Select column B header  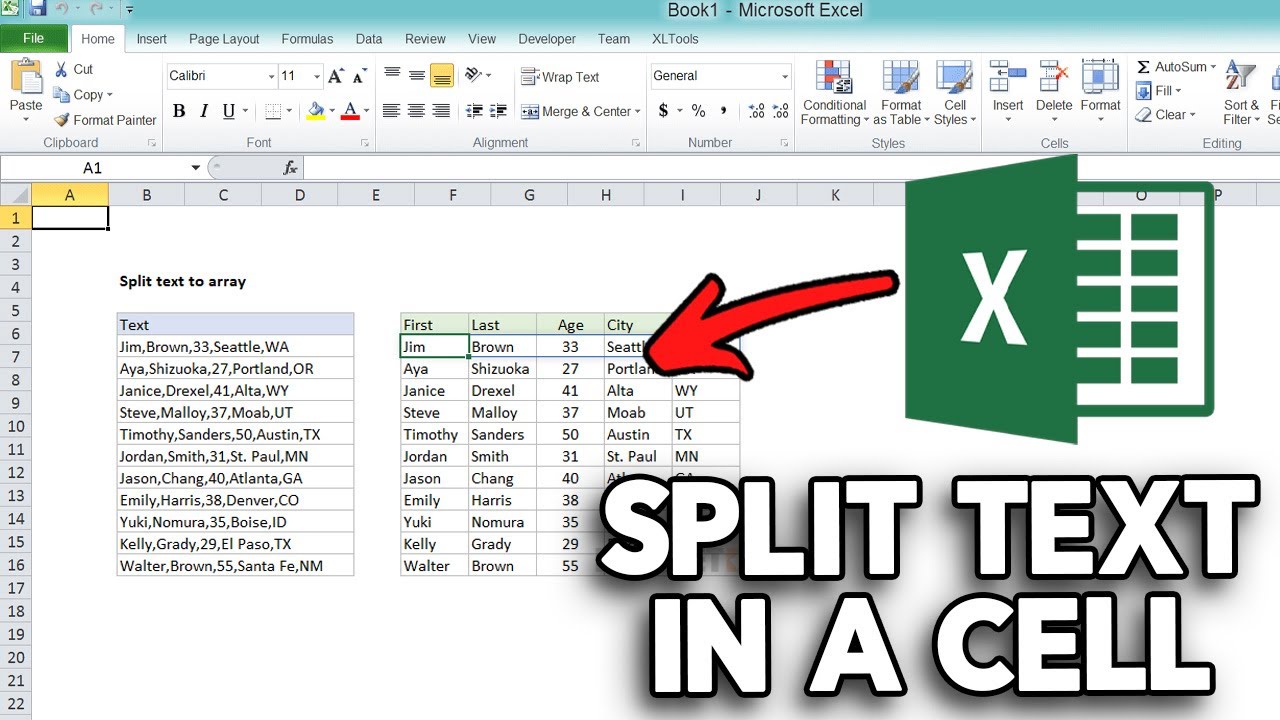pos(146,196)
